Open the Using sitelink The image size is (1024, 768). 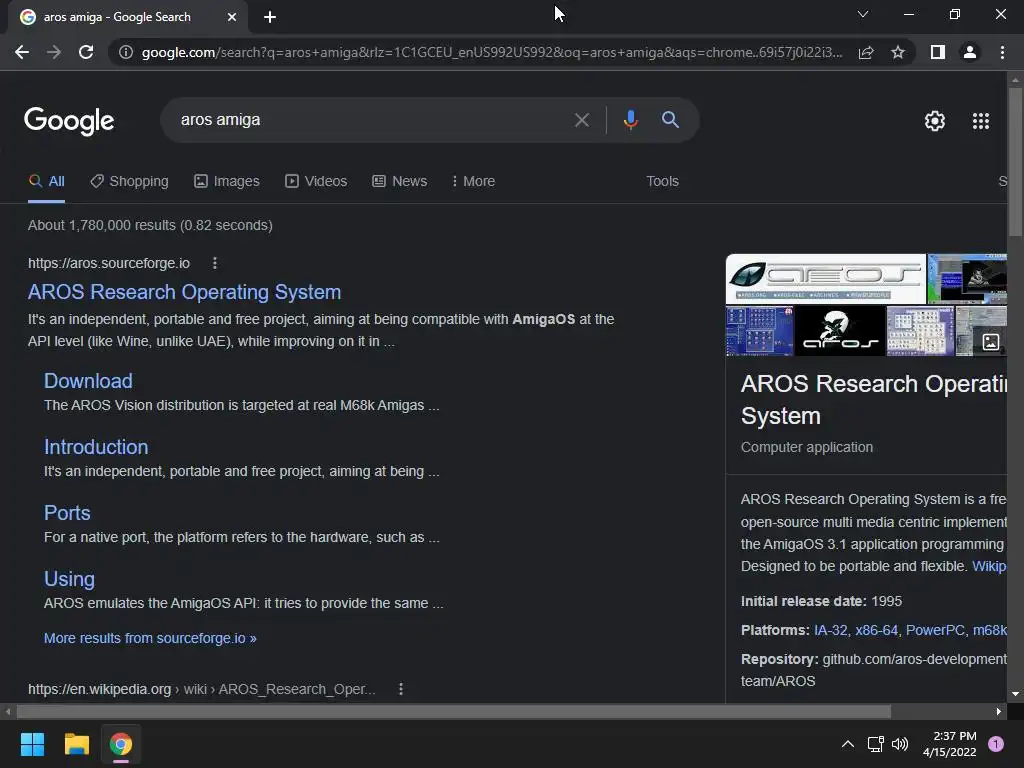point(69,579)
